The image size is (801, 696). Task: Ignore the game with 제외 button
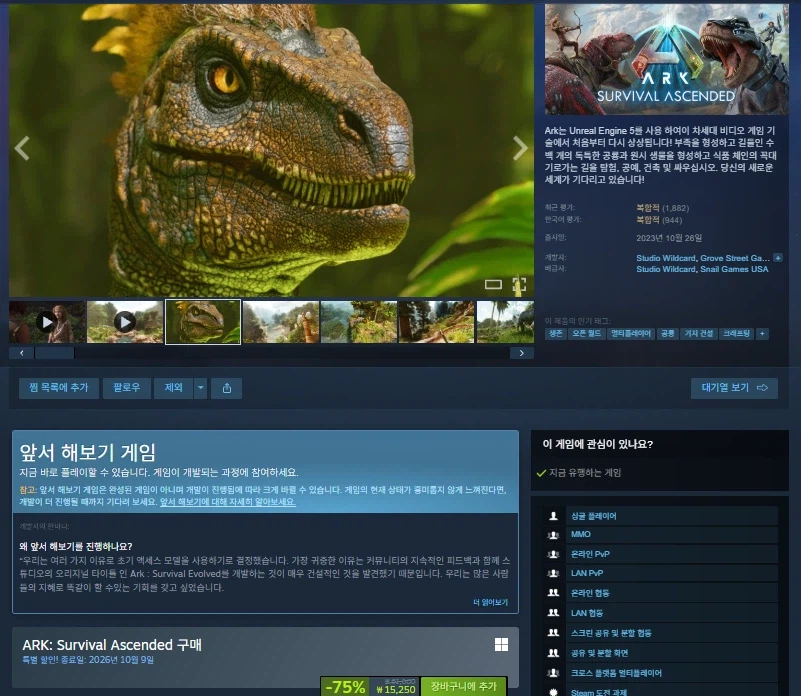(174, 388)
